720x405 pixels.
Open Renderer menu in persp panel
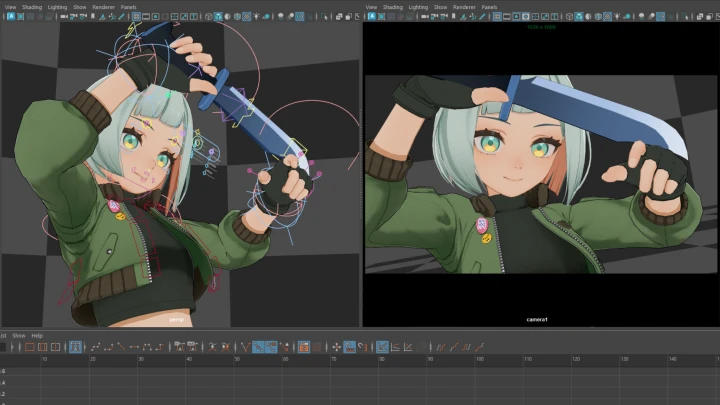(103, 7)
